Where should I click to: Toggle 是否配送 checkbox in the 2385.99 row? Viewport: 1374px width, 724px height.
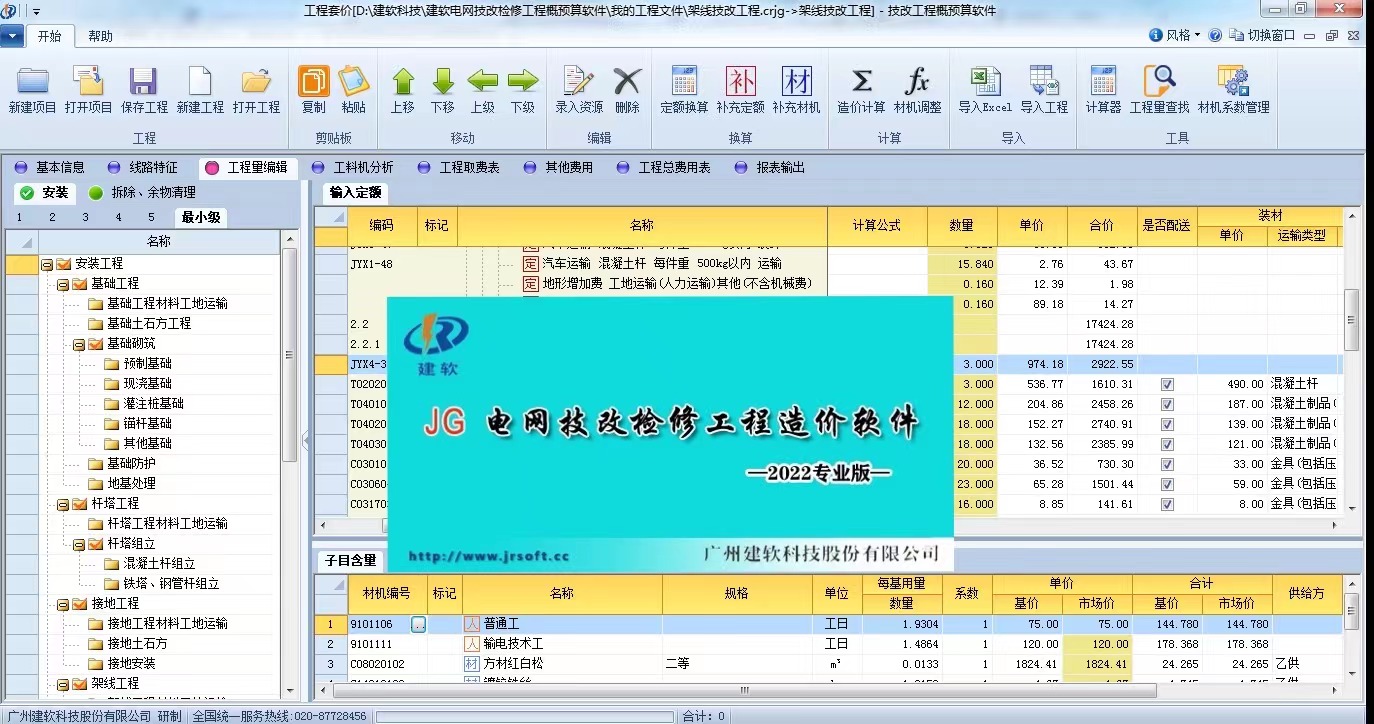coord(1167,444)
